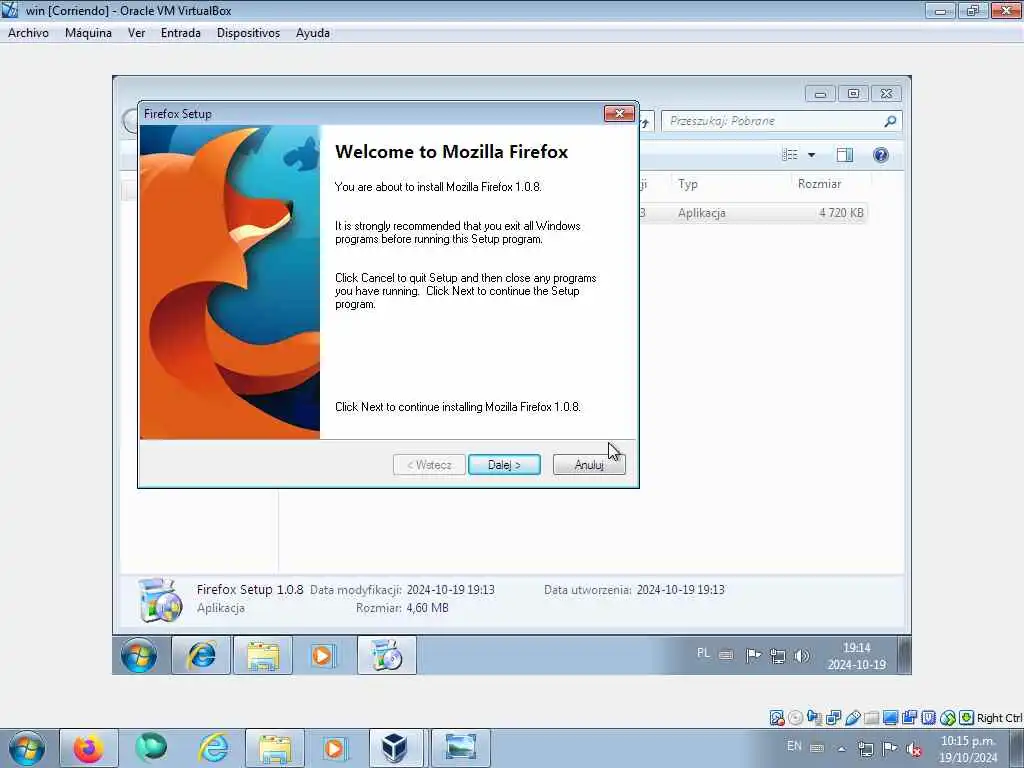1024x768 pixels.
Task: Open the Archivo menu in VirtualBox
Action: point(28,33)
